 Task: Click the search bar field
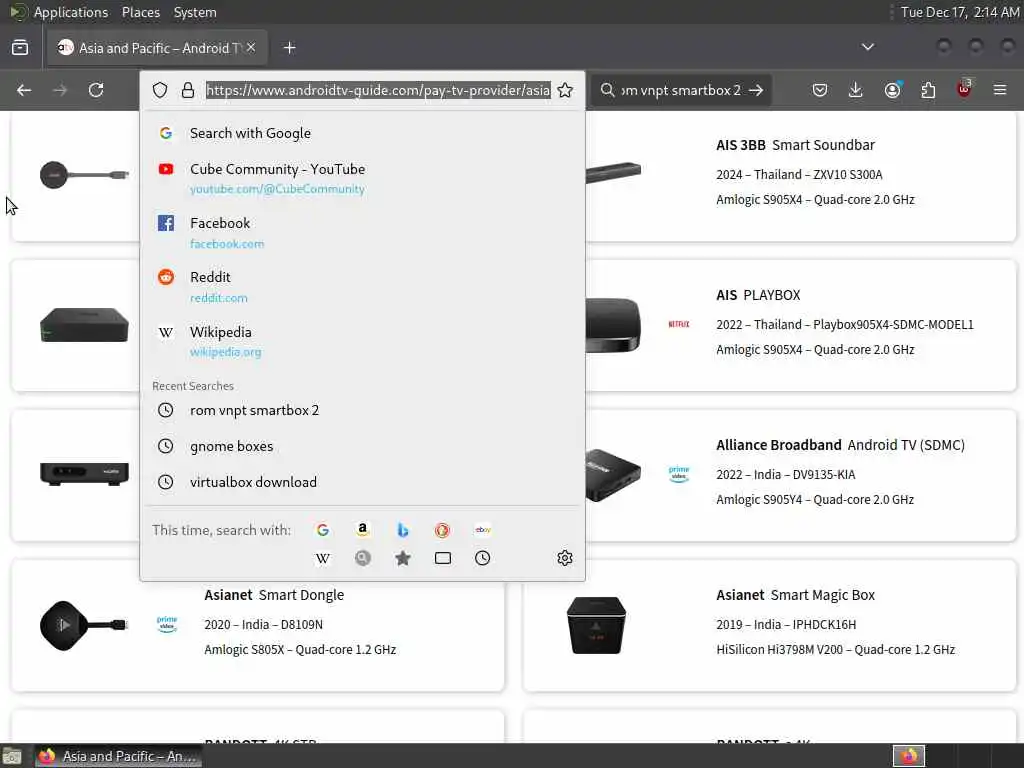click(x=679, y=90)
